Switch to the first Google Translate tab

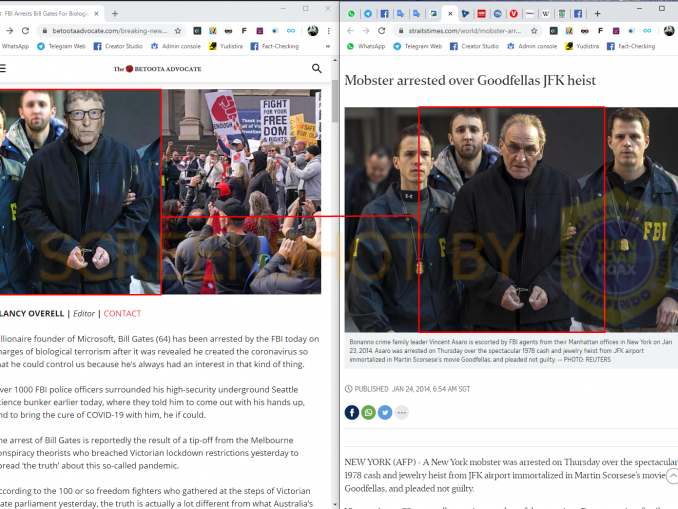[401, 14]
